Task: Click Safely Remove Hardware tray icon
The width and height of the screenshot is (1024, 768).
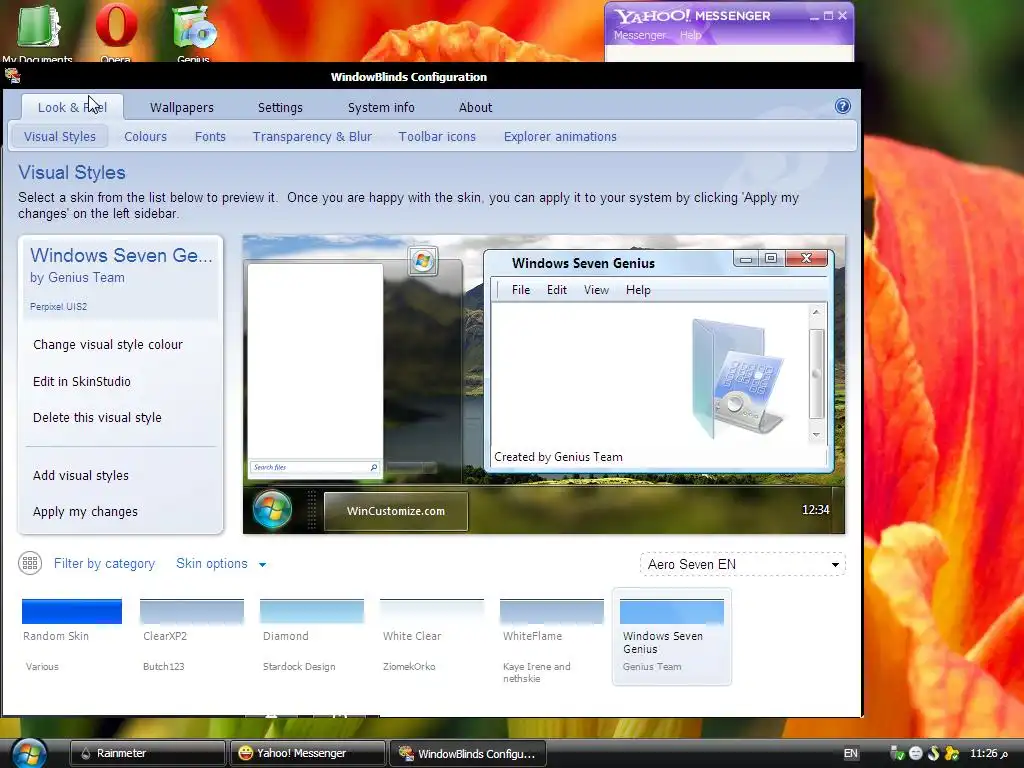Action: click(897, 754)
